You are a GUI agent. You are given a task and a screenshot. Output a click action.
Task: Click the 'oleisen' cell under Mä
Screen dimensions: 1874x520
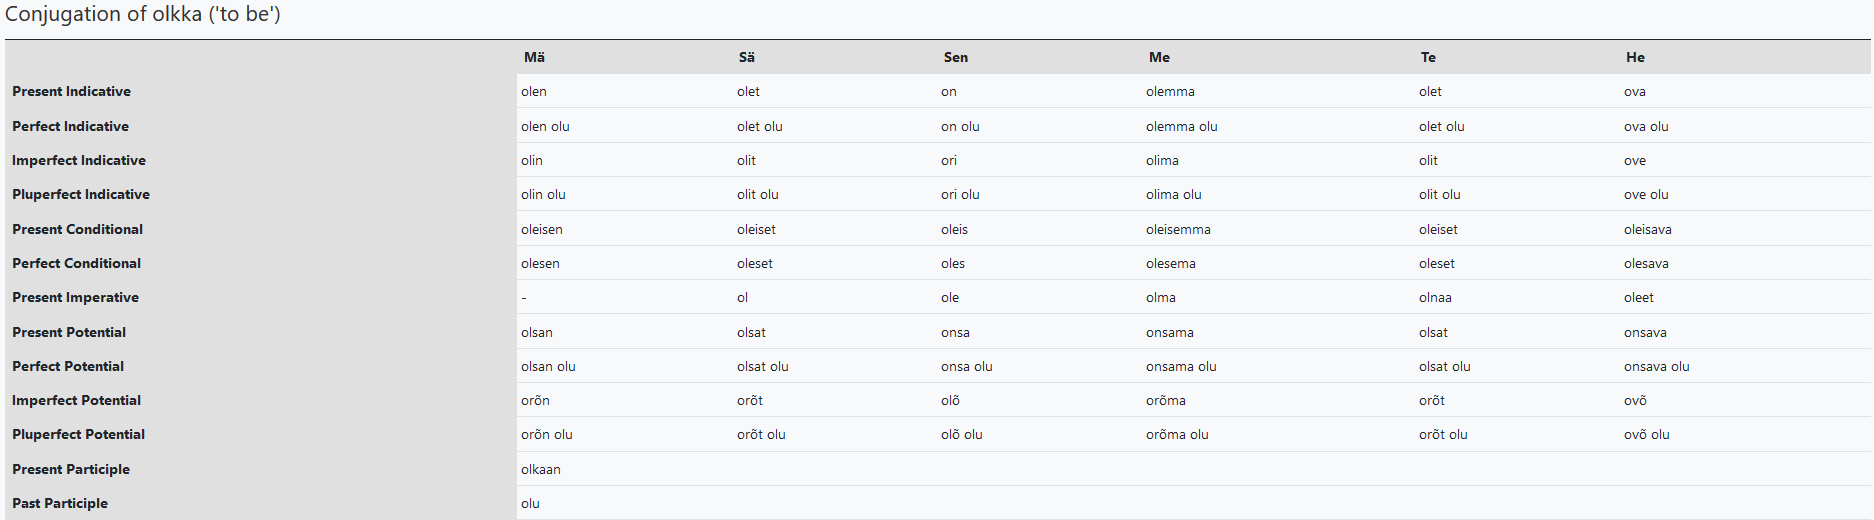click(542, 229)
